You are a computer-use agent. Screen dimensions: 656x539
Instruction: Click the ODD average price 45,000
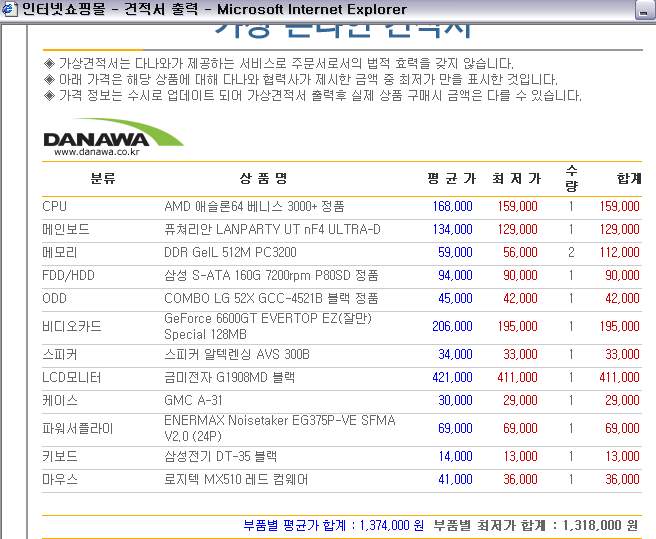coord(455,298)
